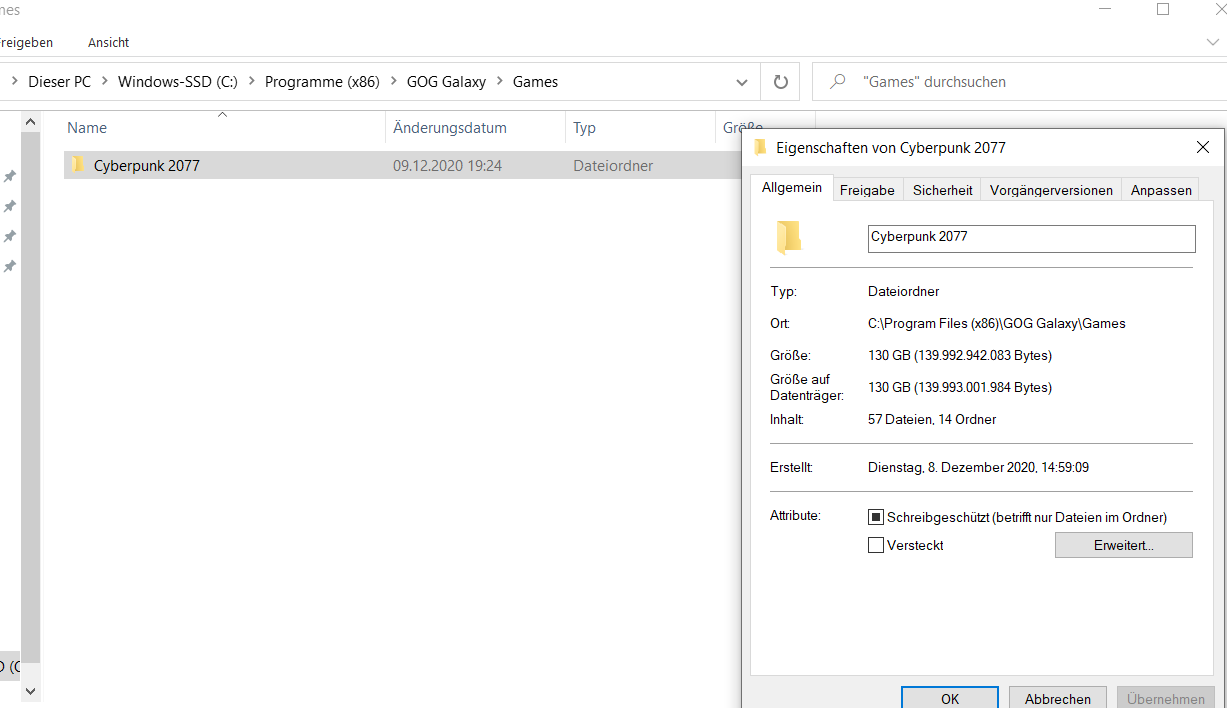Click the folder icon in properties dialog title bar
Image resolution: width=1227 pixels, height=708 pixels.
(x=760, y=147)
